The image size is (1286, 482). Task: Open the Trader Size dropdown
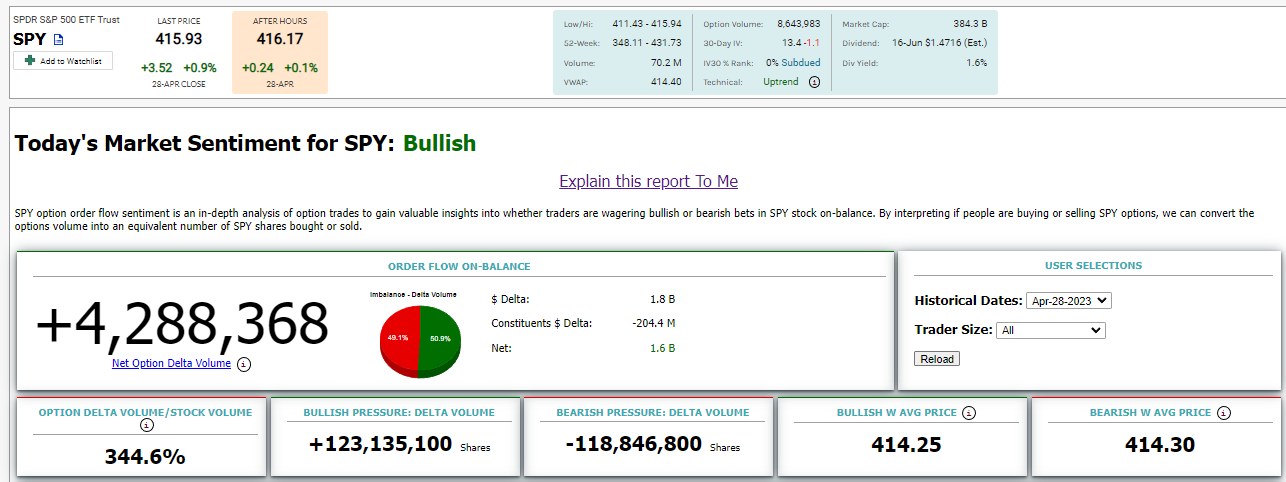1051,330
